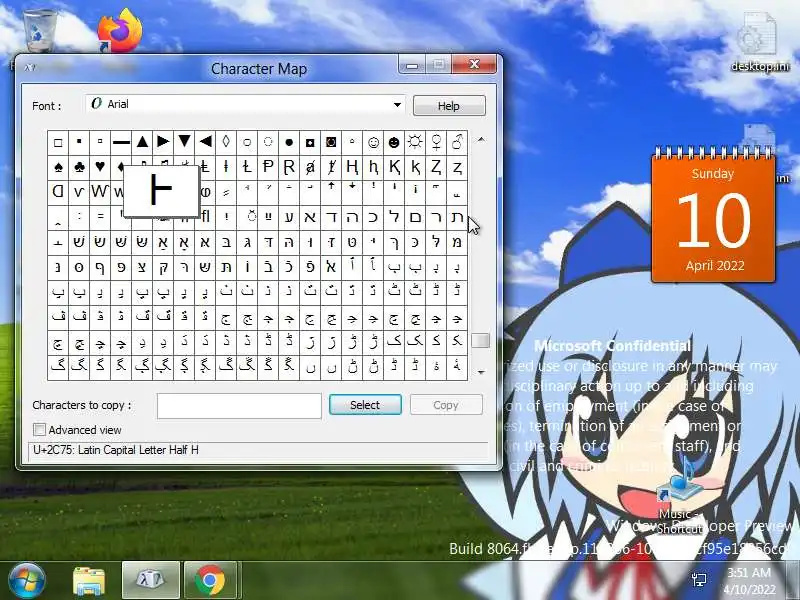Click the Character Map taskbar button

pos(151,580)
